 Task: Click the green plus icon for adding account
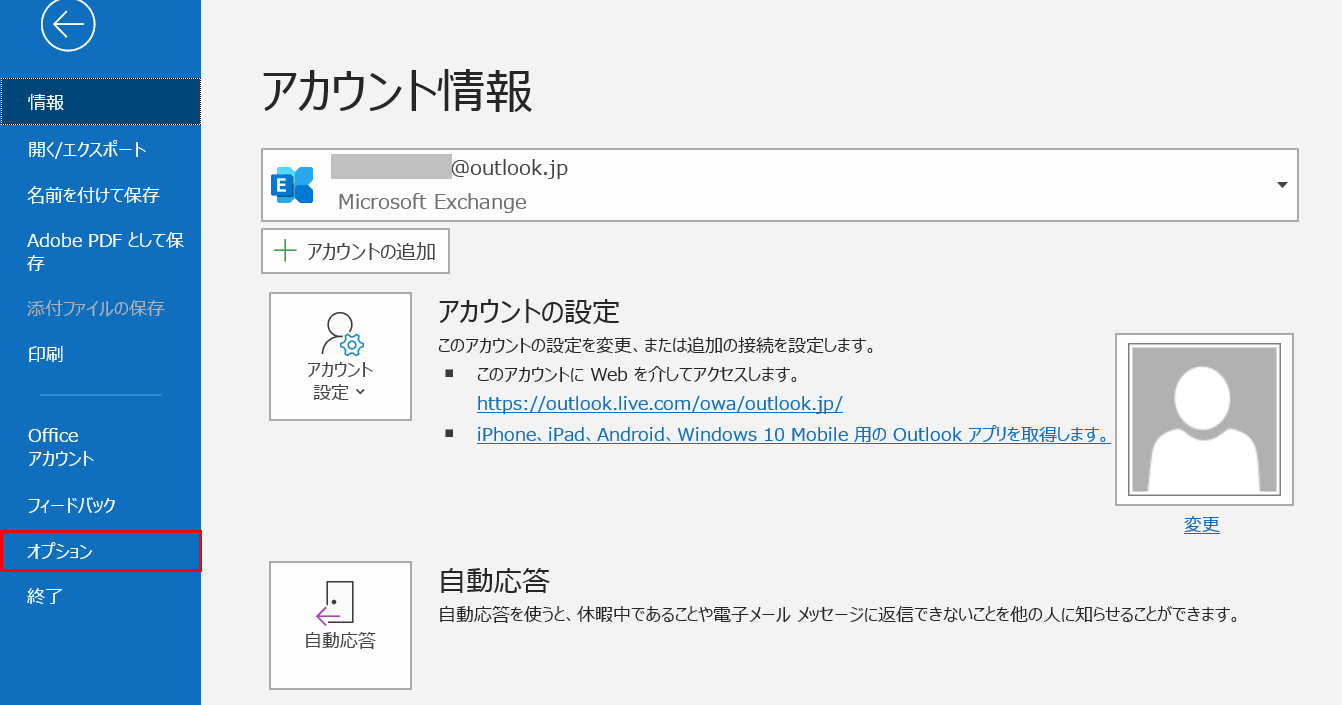tap(286, 251)
